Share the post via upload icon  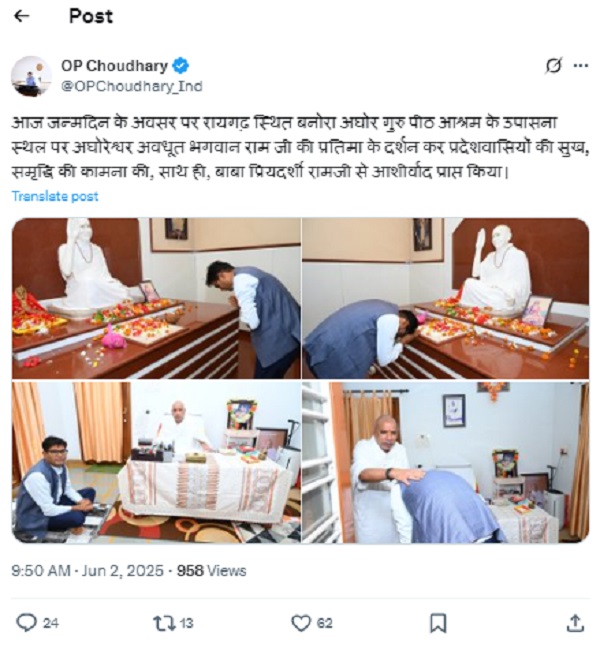pyautogui.click(x=575, y=623)
